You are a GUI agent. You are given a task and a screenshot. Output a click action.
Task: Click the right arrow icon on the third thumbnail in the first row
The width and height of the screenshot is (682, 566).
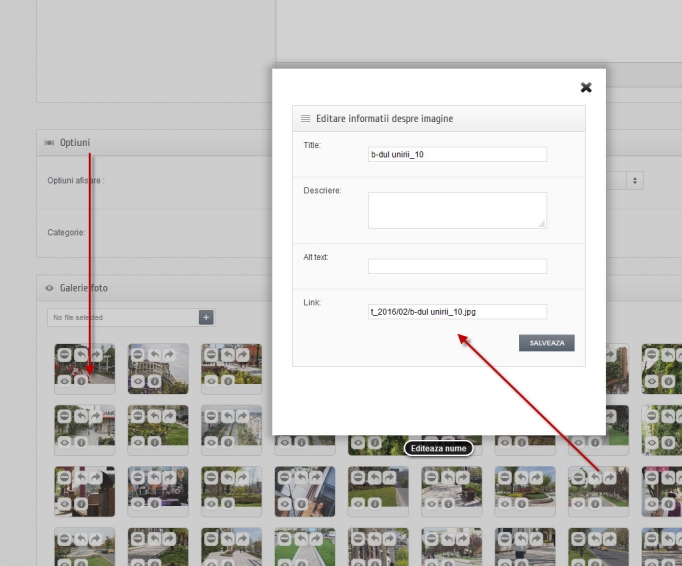click(x=241, y=355)
